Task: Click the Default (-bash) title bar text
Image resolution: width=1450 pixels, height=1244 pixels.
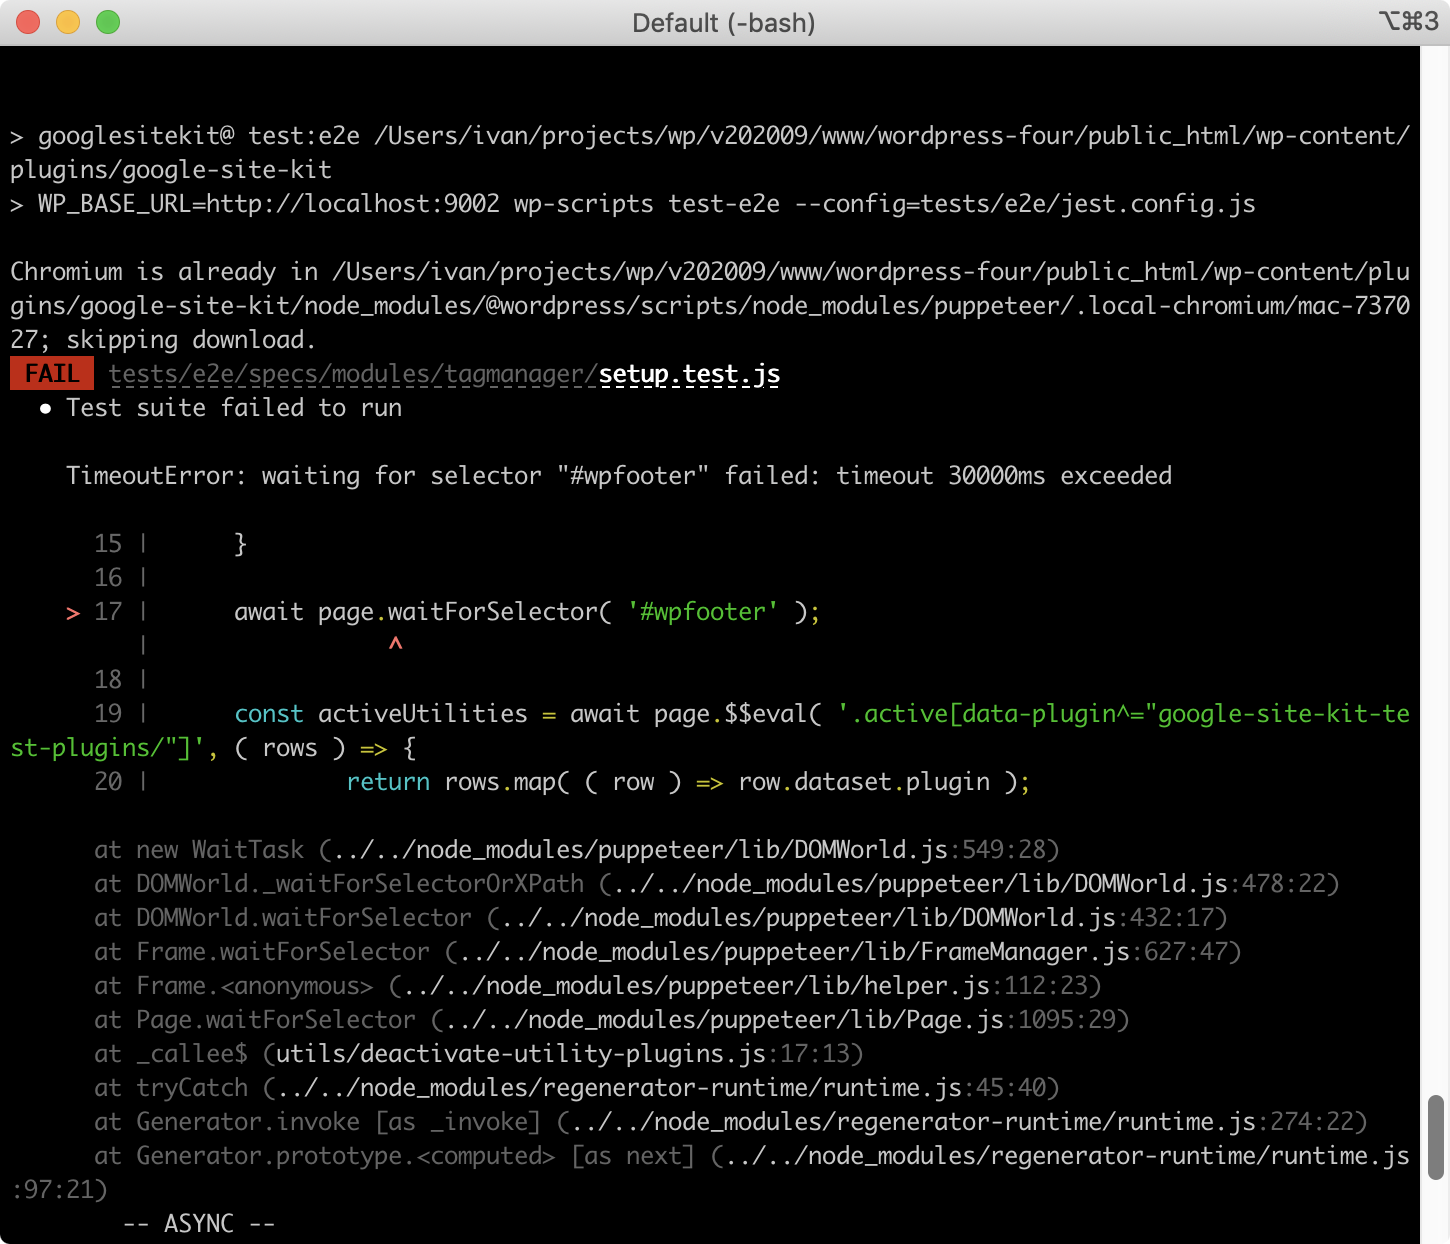Action: [725, 22]
